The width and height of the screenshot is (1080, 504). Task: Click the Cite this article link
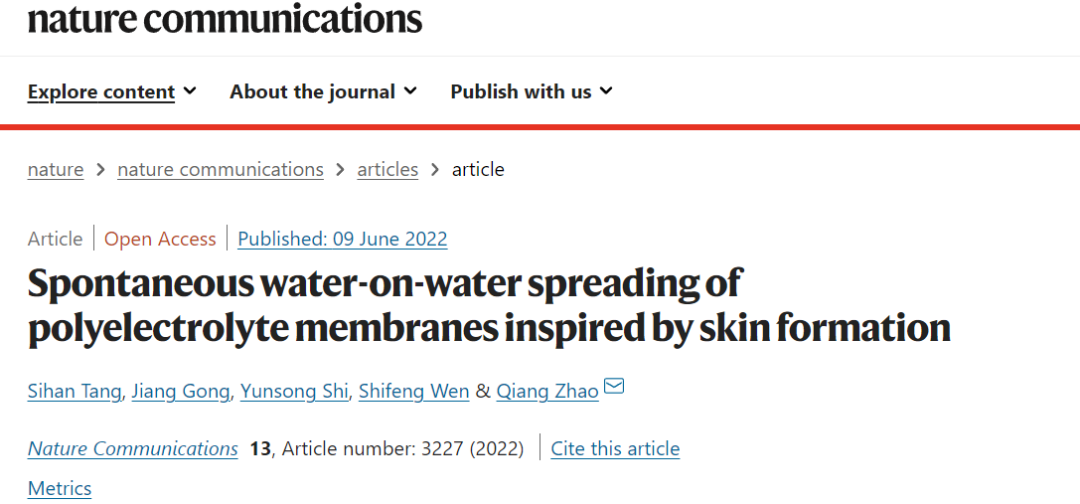[615, 449]
